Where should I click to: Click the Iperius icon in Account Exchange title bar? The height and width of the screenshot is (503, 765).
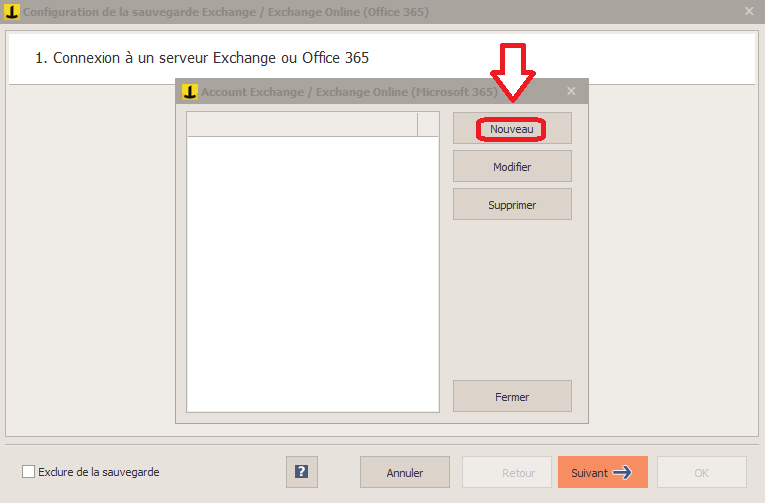tap(190, 91)
